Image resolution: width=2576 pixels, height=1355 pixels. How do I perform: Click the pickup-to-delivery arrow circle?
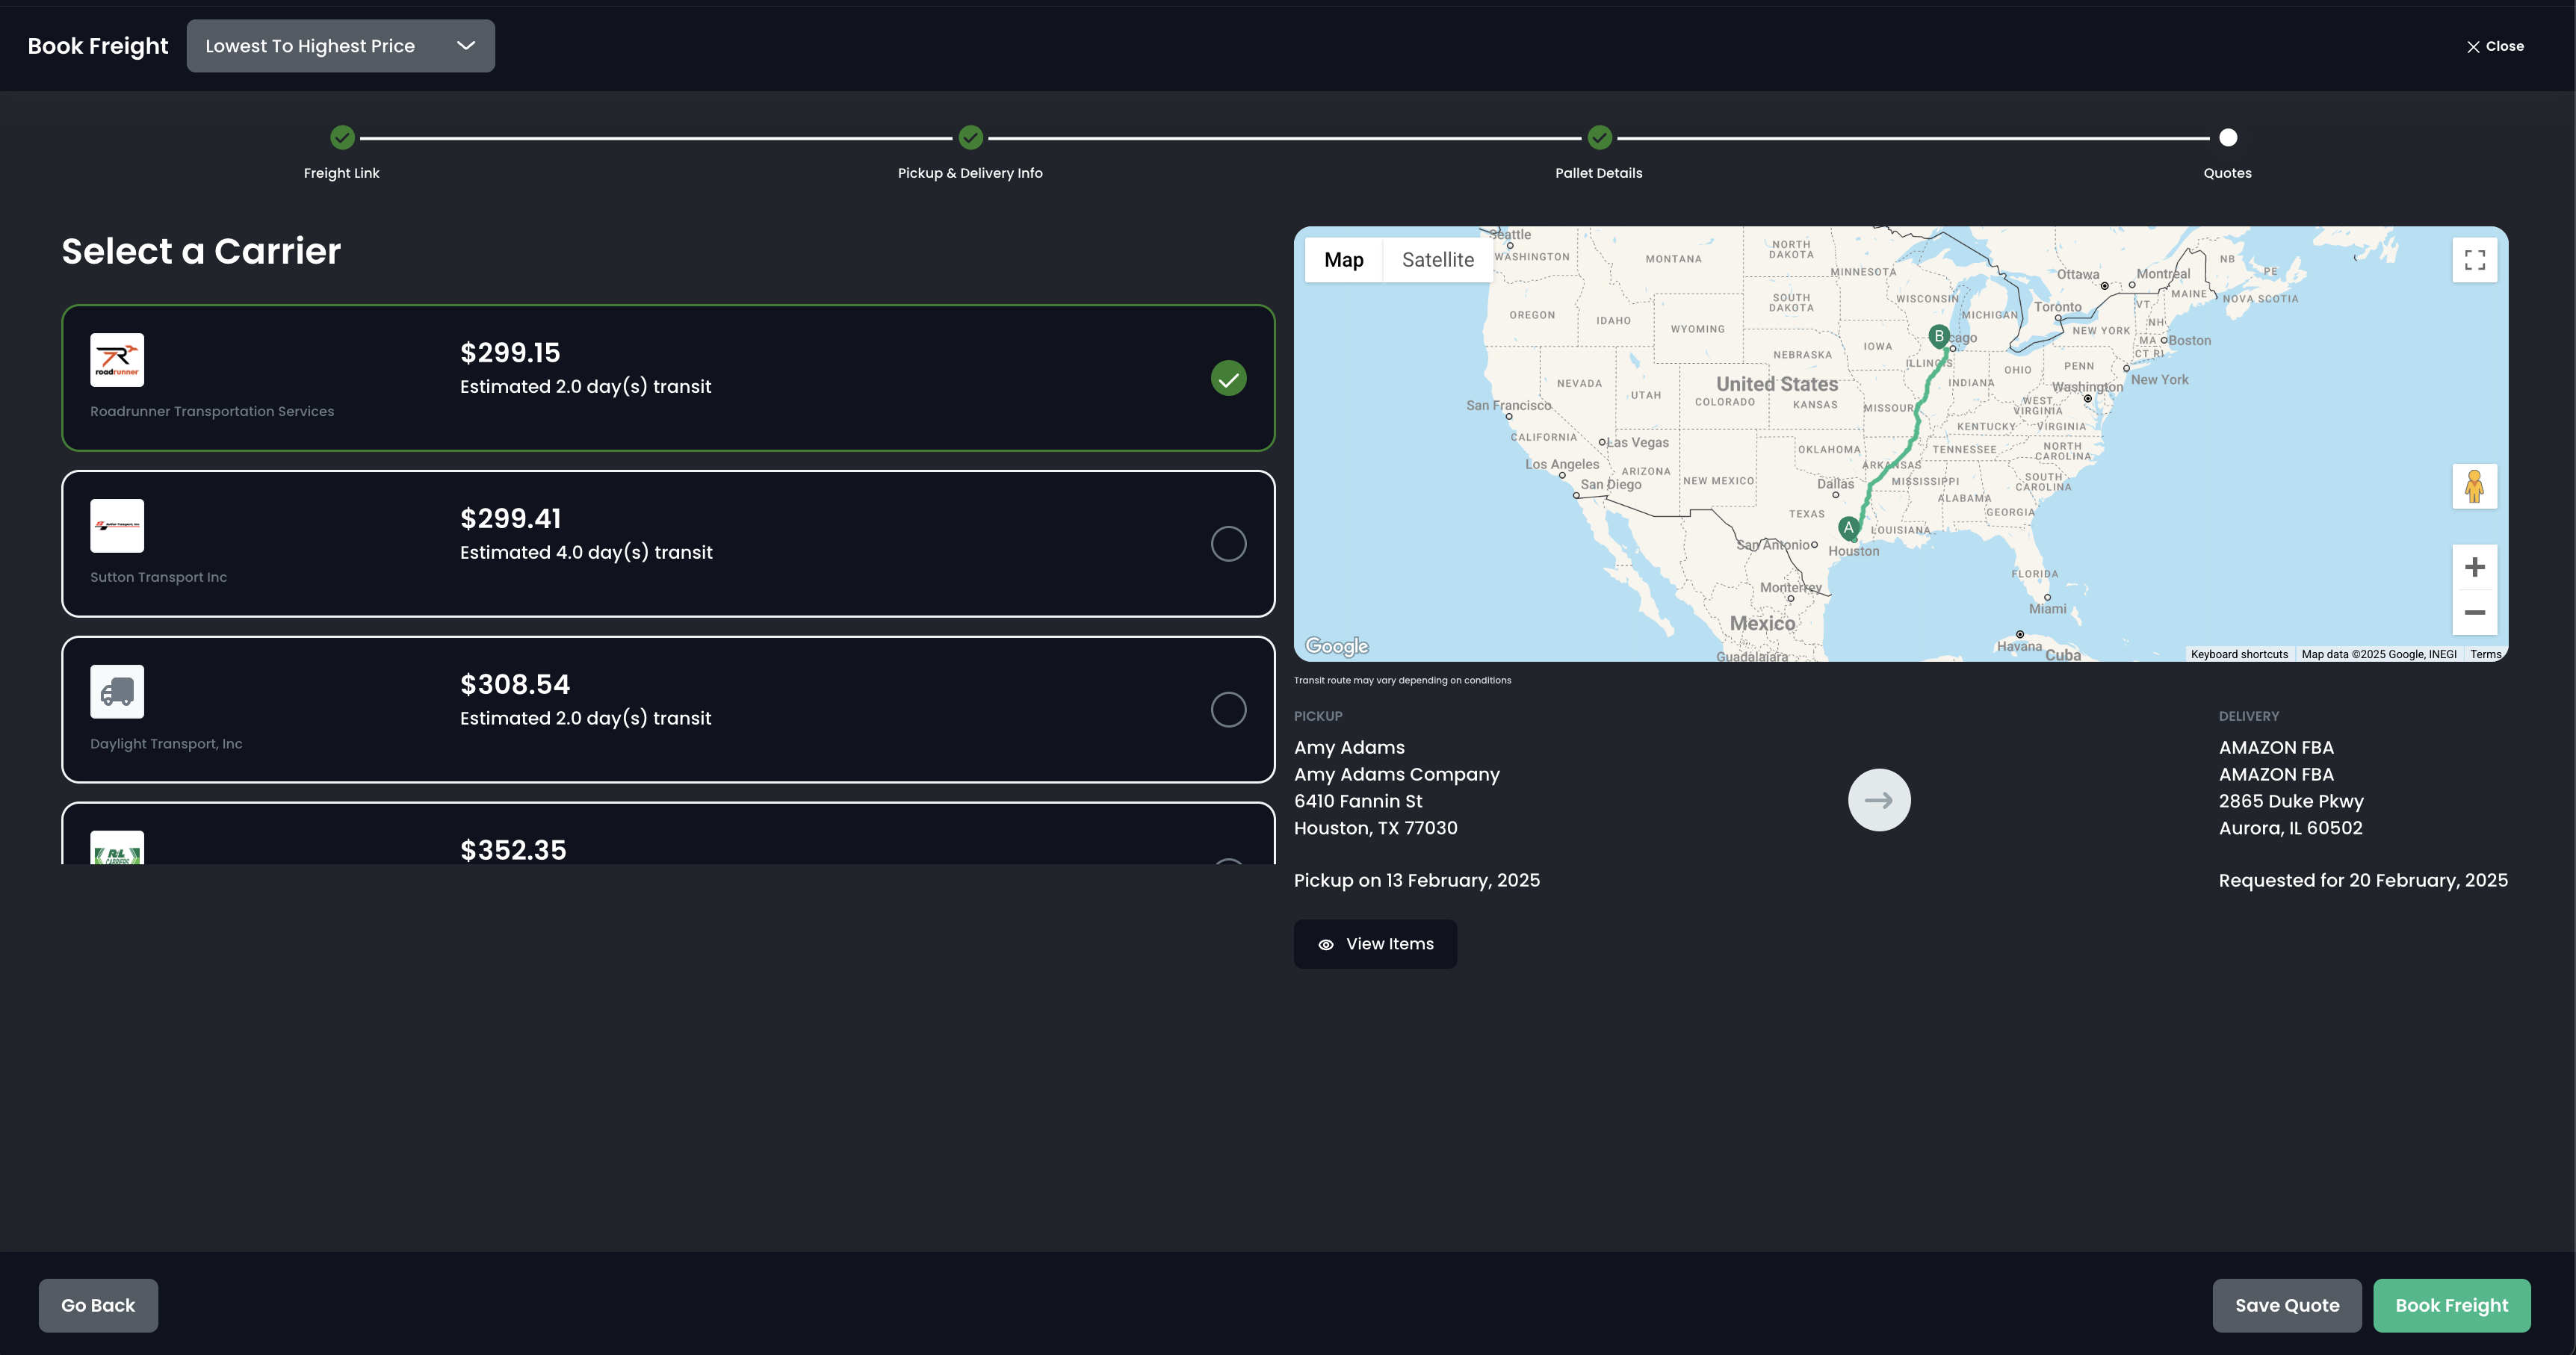point(1879,800)
